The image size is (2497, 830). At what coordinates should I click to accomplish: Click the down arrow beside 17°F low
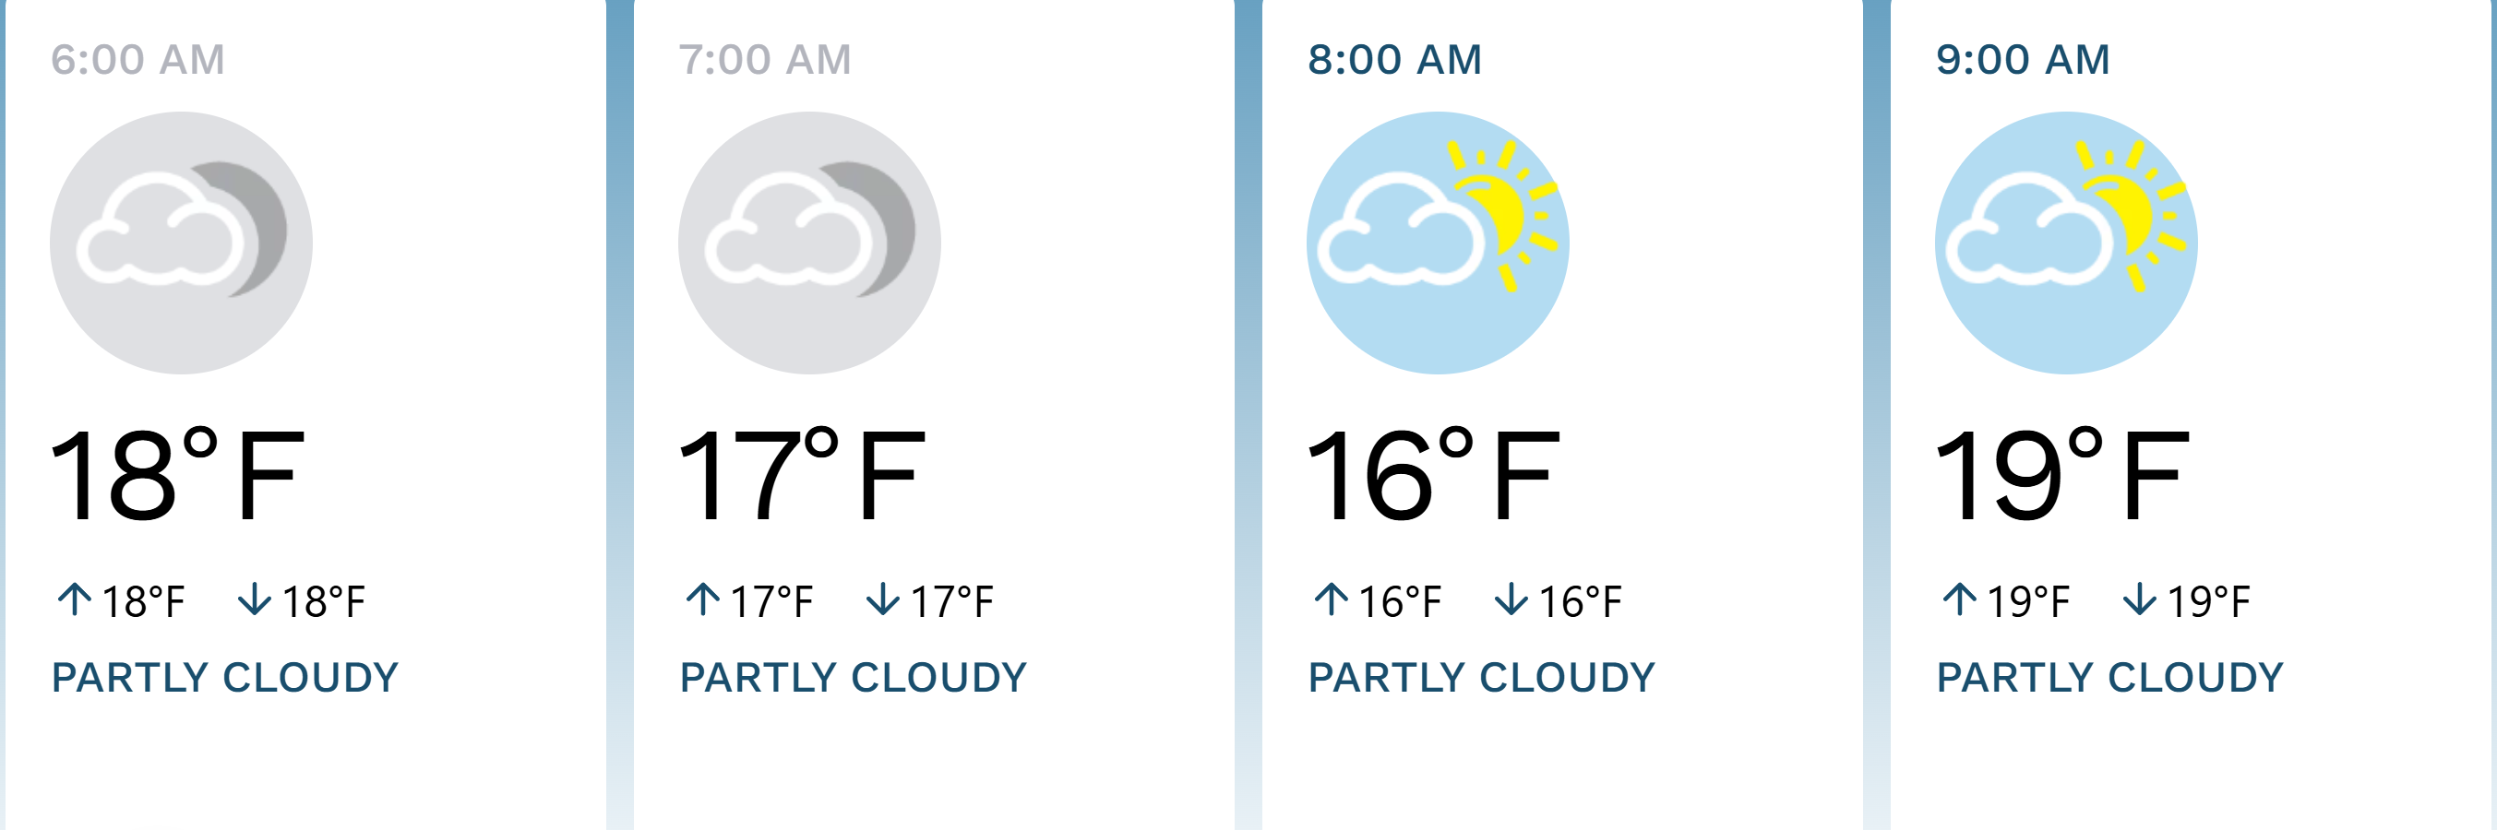[883, 599]
